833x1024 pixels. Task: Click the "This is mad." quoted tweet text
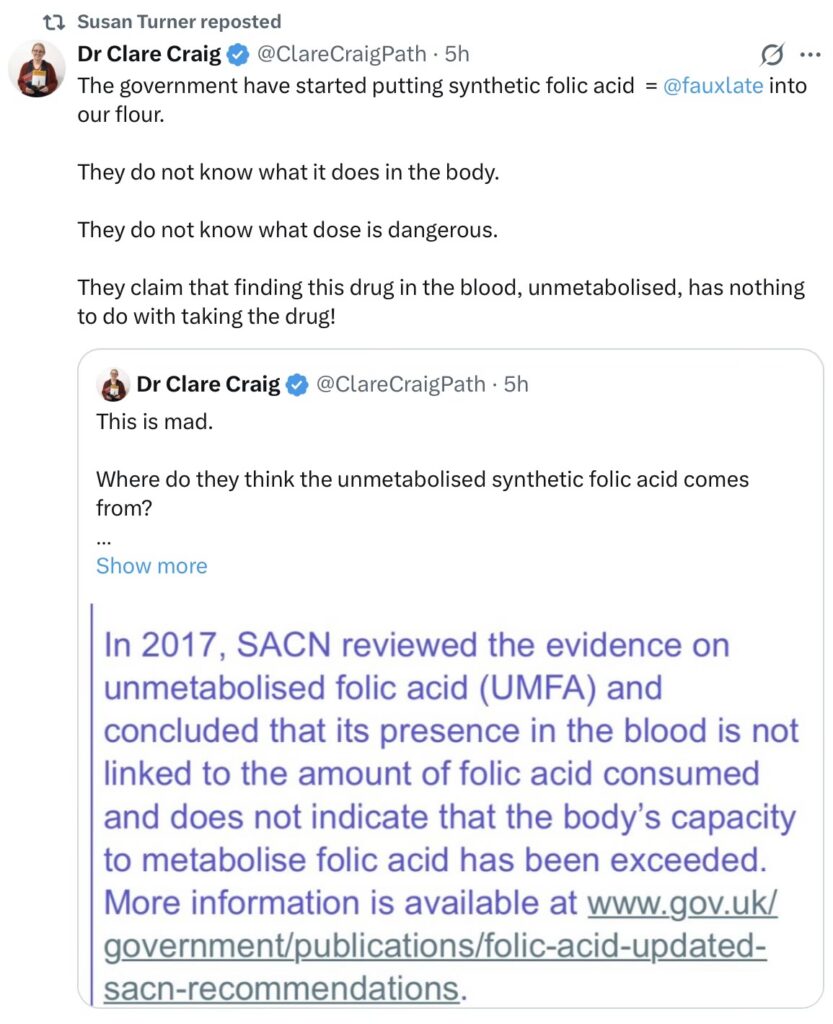coord(154,422)
